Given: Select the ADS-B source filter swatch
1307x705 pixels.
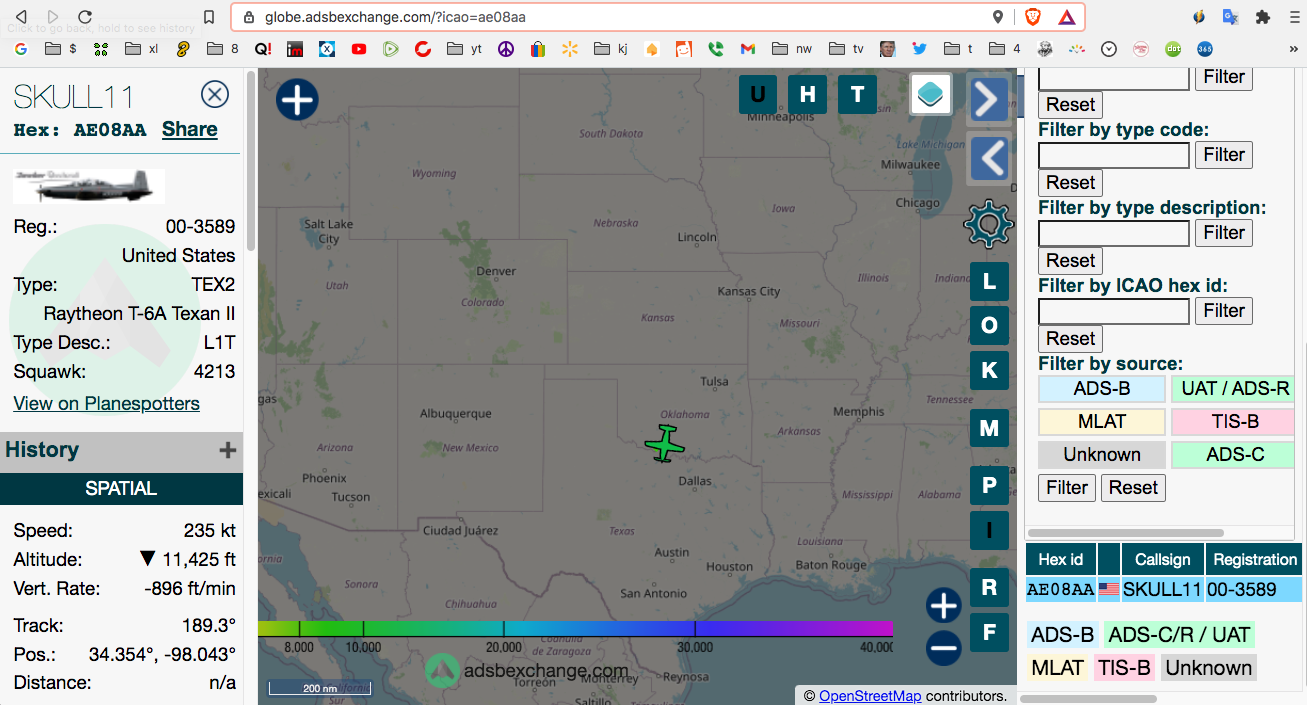Looking at the screenshot, I should [x=1102, y=389].
